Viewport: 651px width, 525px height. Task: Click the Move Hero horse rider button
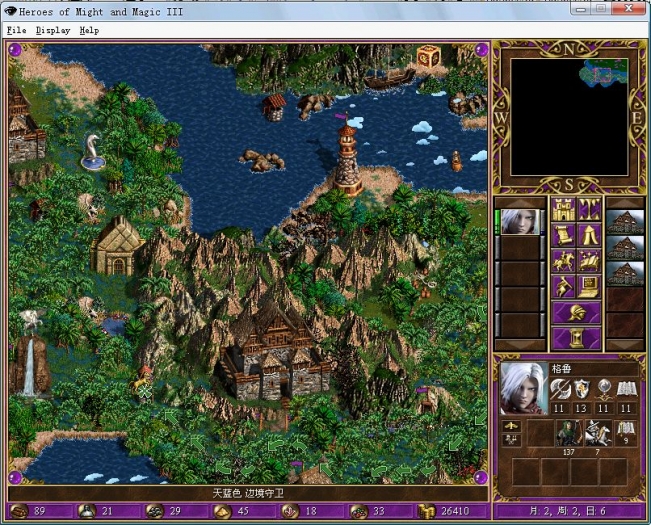coord(563,261)
